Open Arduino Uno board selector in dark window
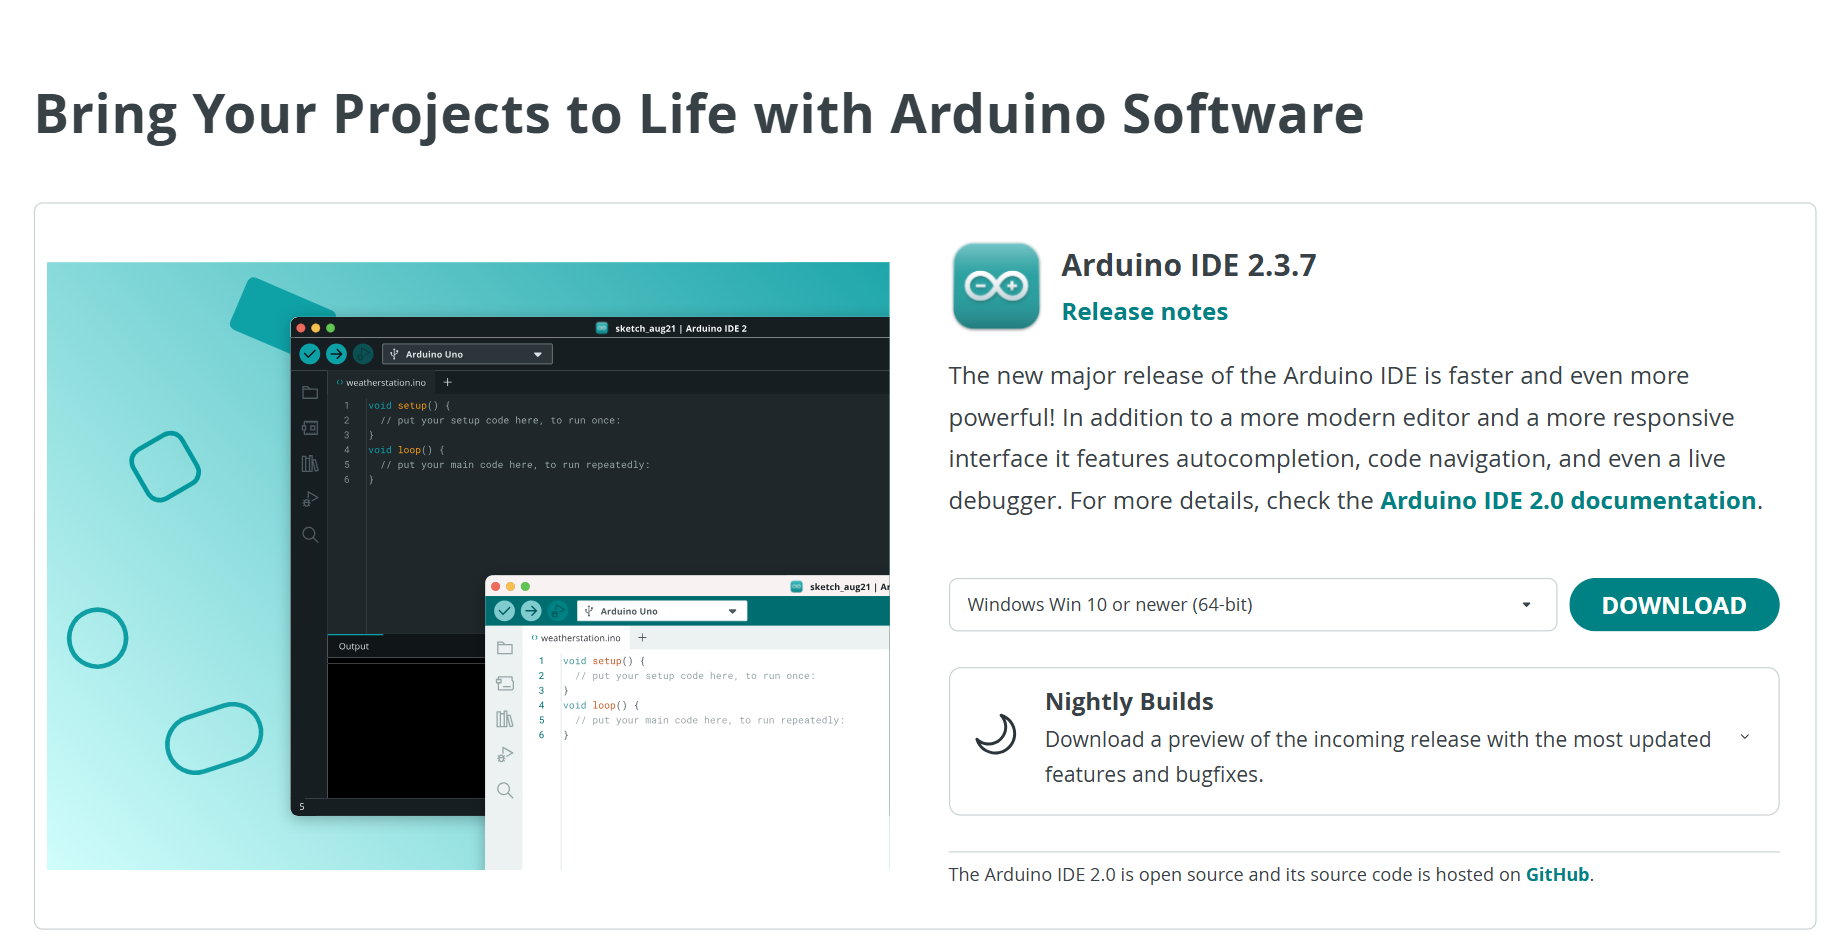 pyautogui.click(x=467, y=355)
